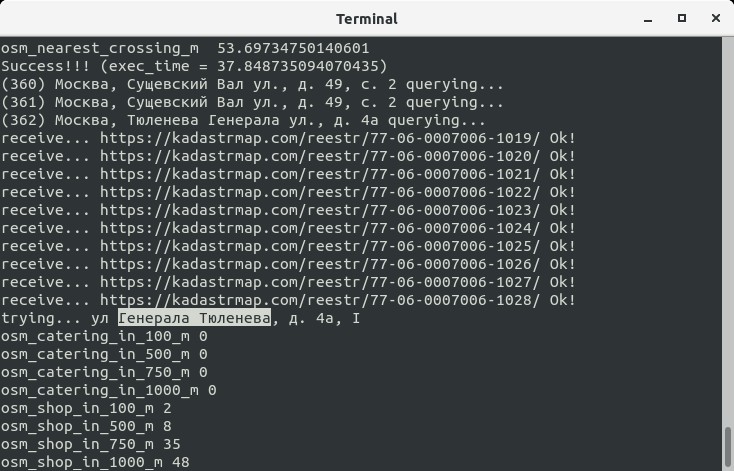Click the "Success!!!" exec_time output line
The width and height of the screenshot is (734, 471).
pyautogui.click(x=180, y=66)
